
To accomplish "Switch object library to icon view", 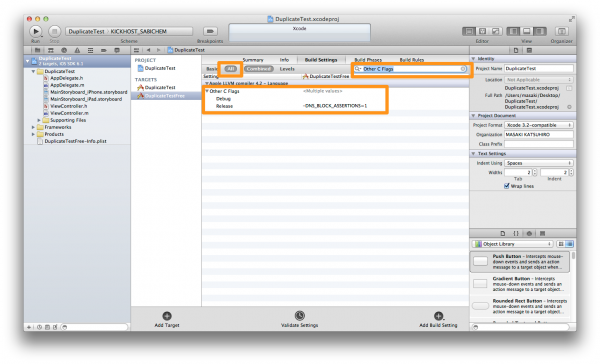I will [561, 244].
